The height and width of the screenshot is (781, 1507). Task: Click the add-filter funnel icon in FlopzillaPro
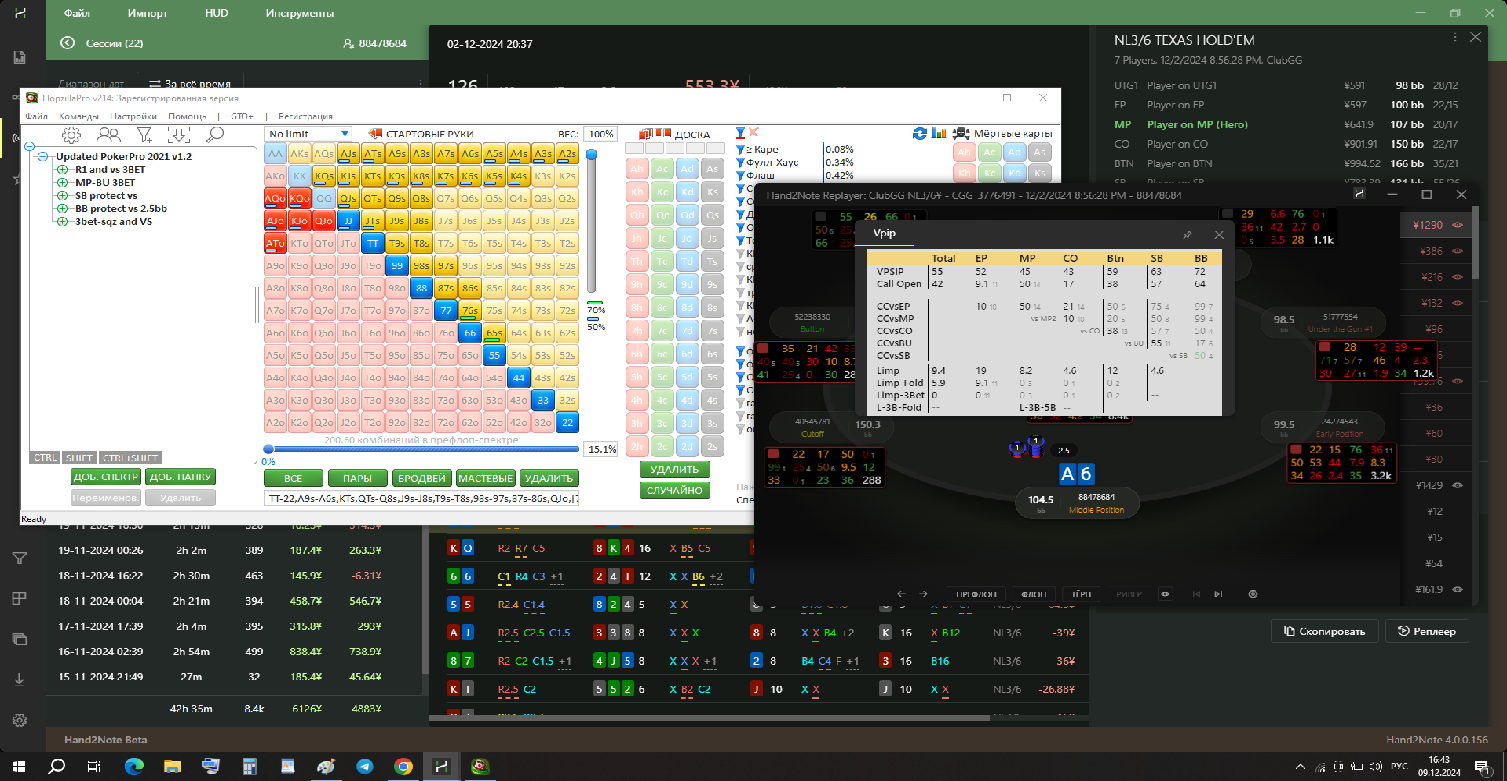pyautogui.click(x=145, y=134)
